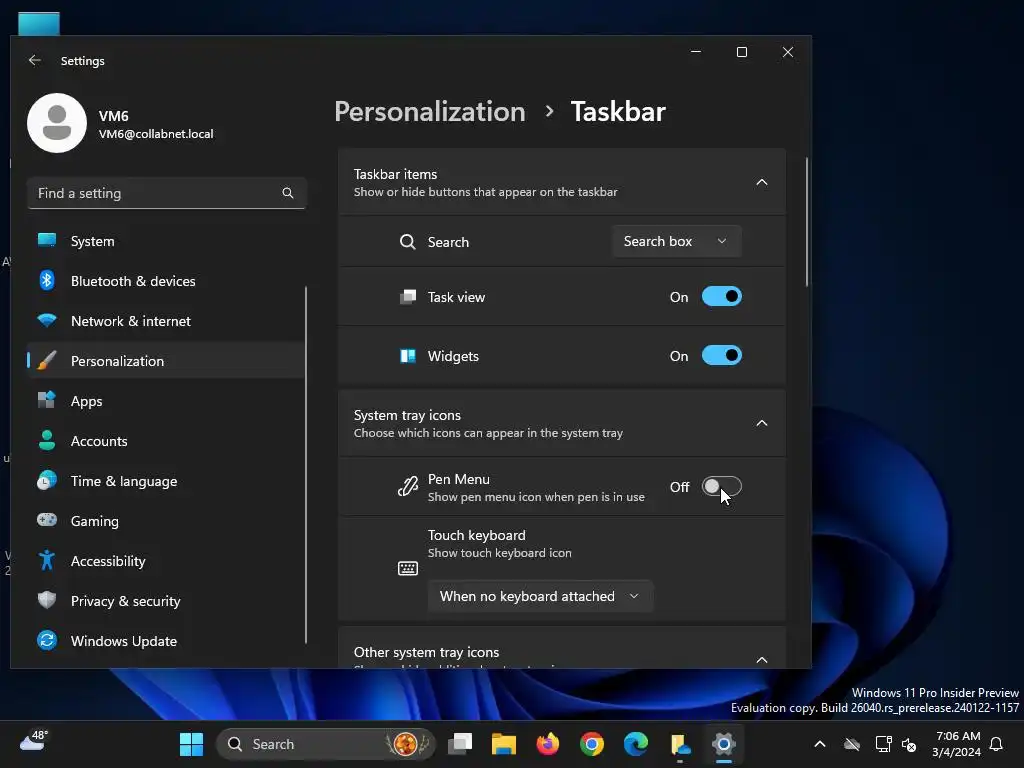Viewport: 1024px width, 768px height.
Task: Open the weather widget showing 48°
Action: pos(34,741)
